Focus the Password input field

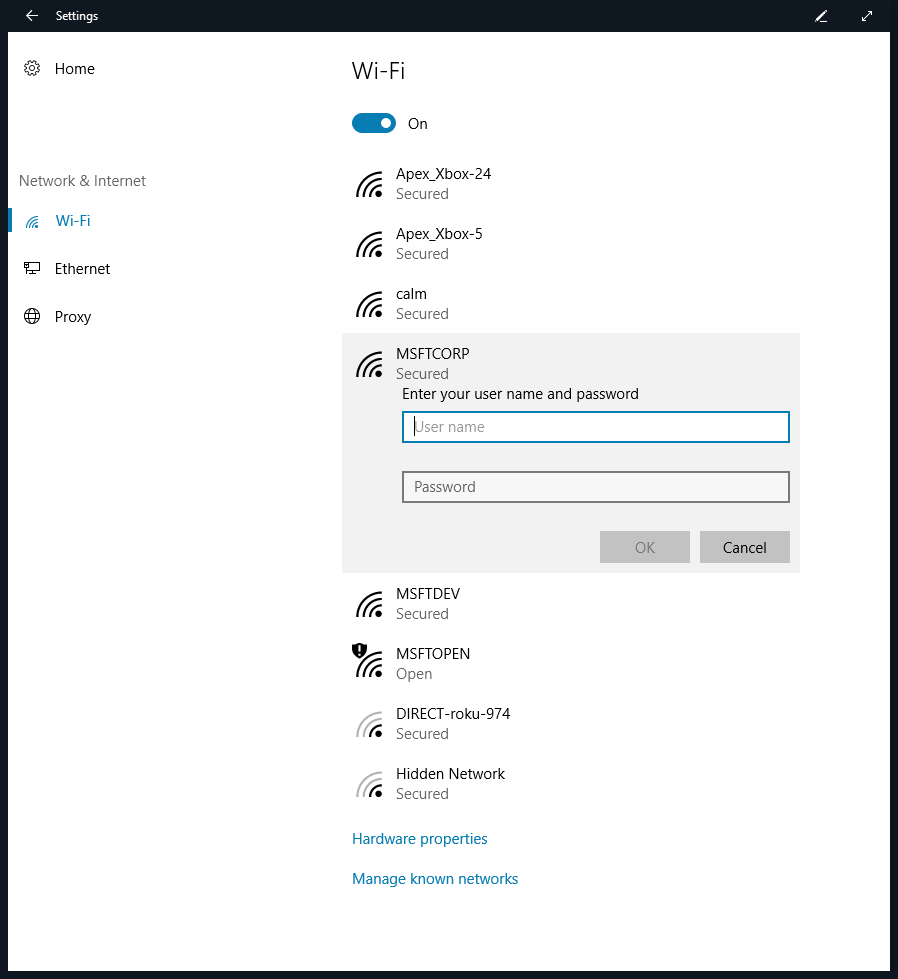tap(595, 487)
